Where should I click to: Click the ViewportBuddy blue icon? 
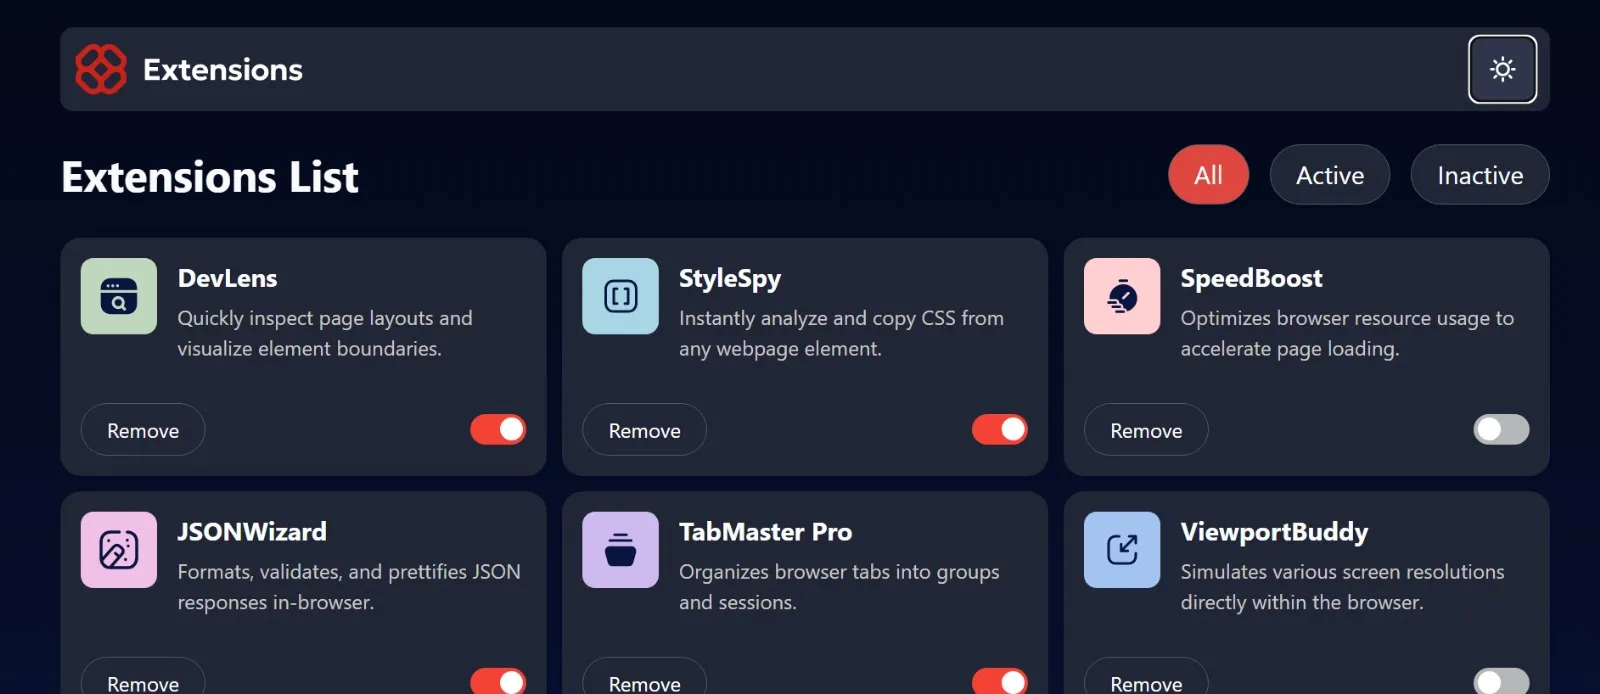pos(1122,550)
